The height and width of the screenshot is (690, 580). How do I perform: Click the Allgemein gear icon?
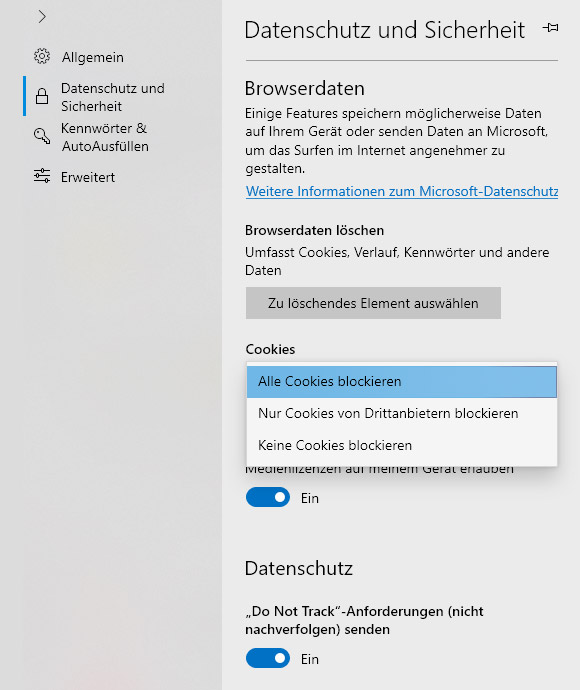point(42,56)
